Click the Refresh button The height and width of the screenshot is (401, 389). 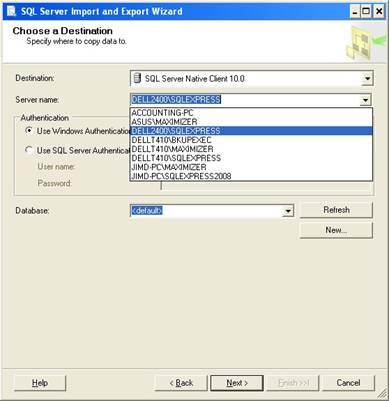coord(336,210)
